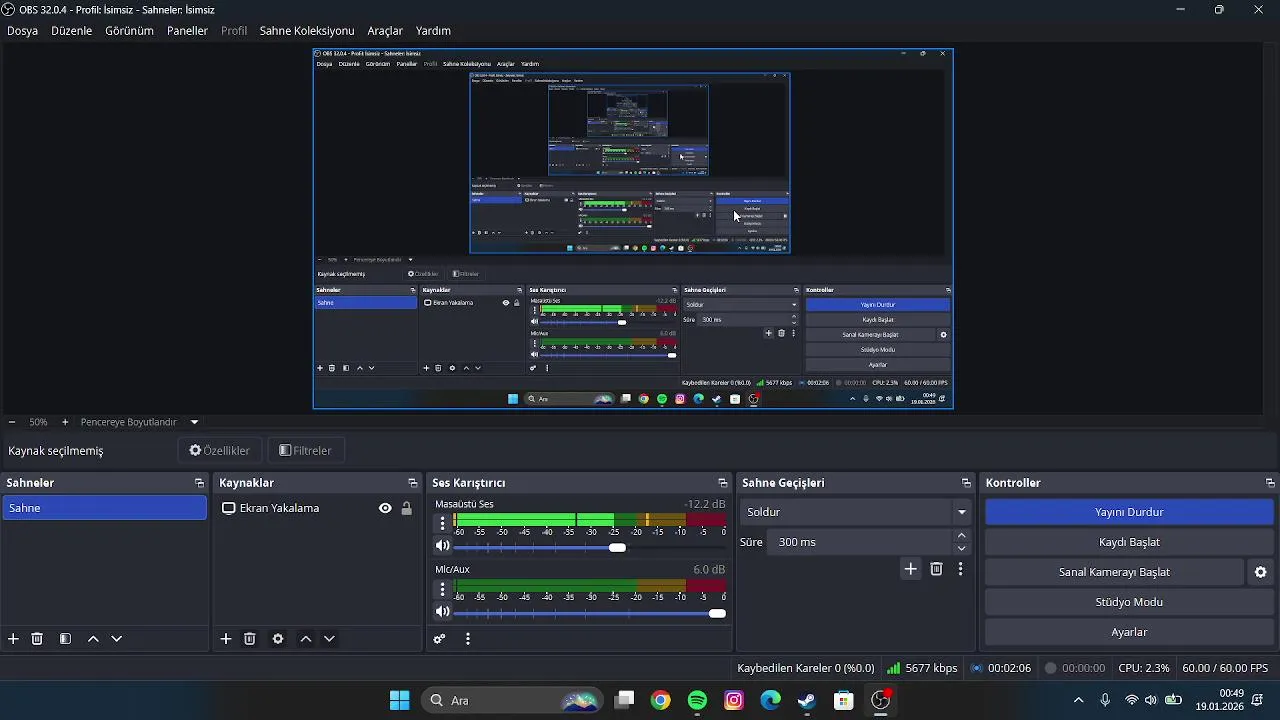Screen dimensions: 1280x720
Task: Hide the Ekran Yakalama source
Action: point(385,508)
